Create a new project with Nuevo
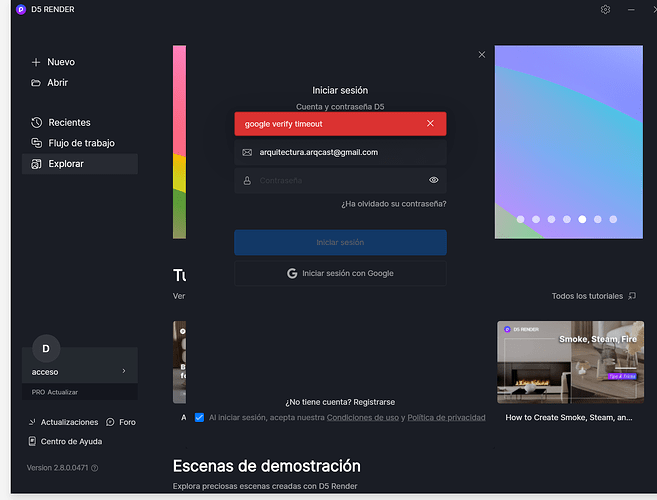This screenshot has width=657, height=500. tap(53, 62)
